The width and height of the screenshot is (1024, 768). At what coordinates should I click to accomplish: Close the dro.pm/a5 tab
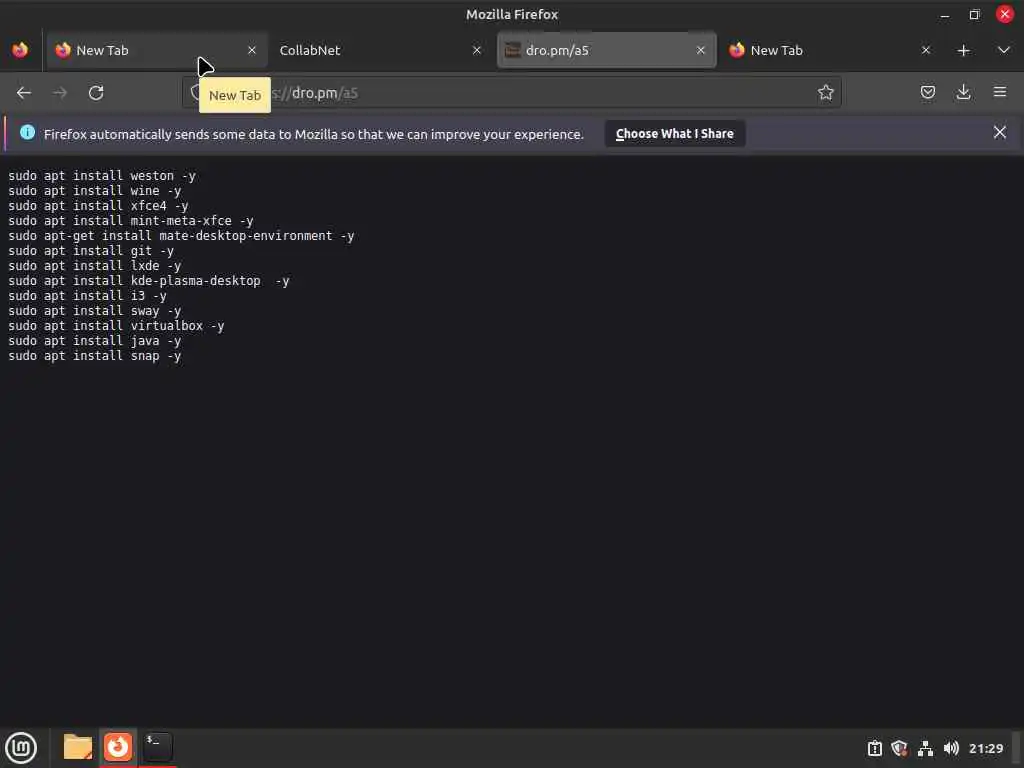[x=701, y=50]
